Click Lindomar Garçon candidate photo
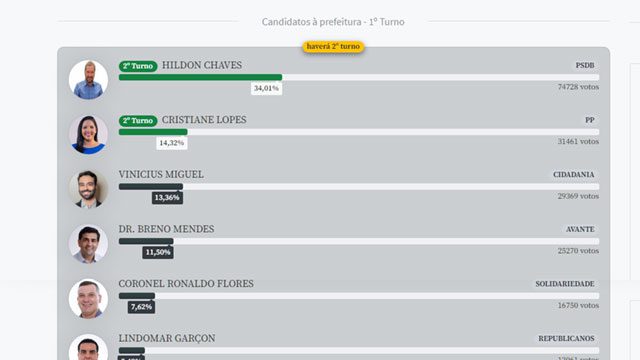The height and width of the screenshot is (360, 640). (88, 347)
